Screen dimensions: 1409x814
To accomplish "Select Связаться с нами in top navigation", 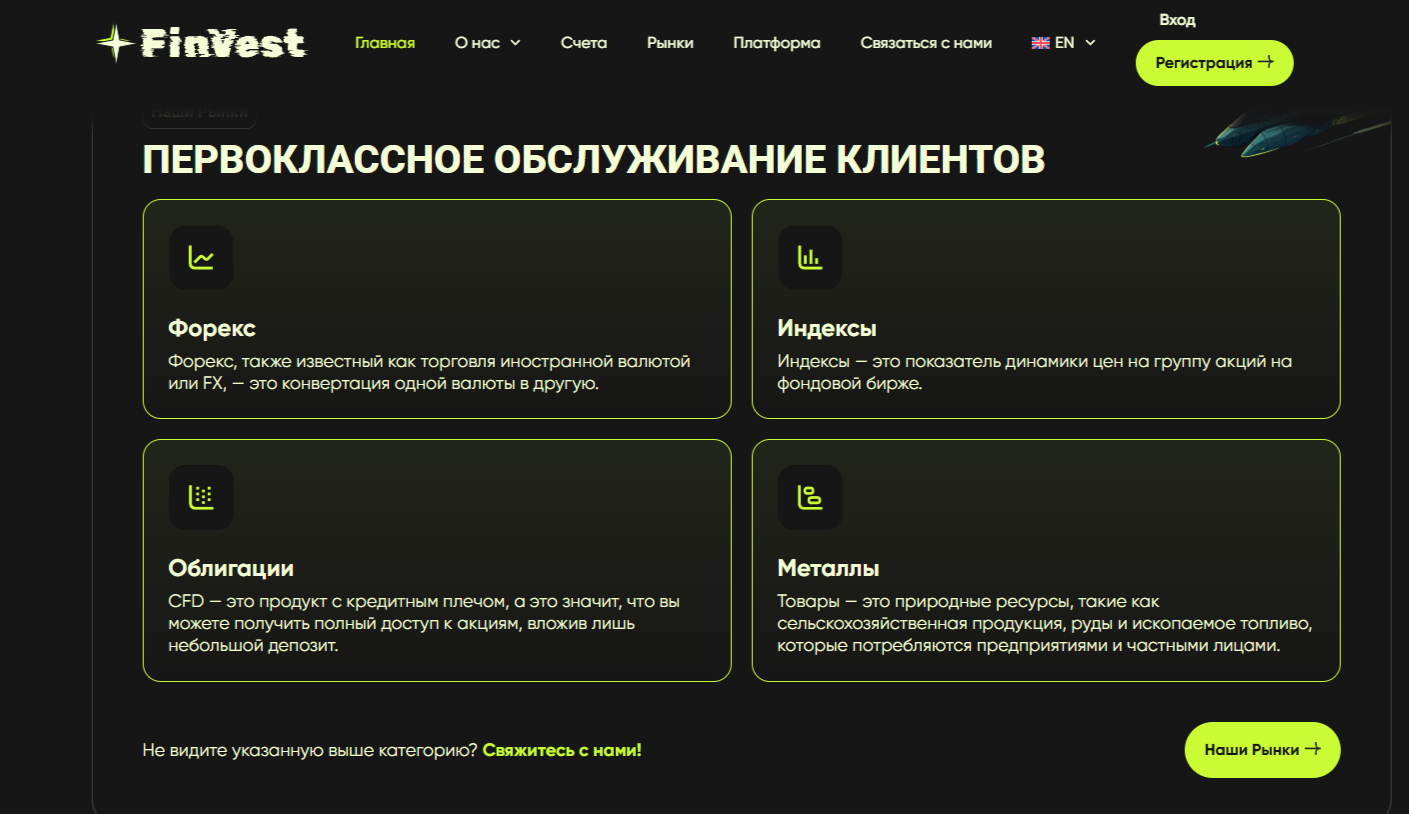I will click(926, 43).
